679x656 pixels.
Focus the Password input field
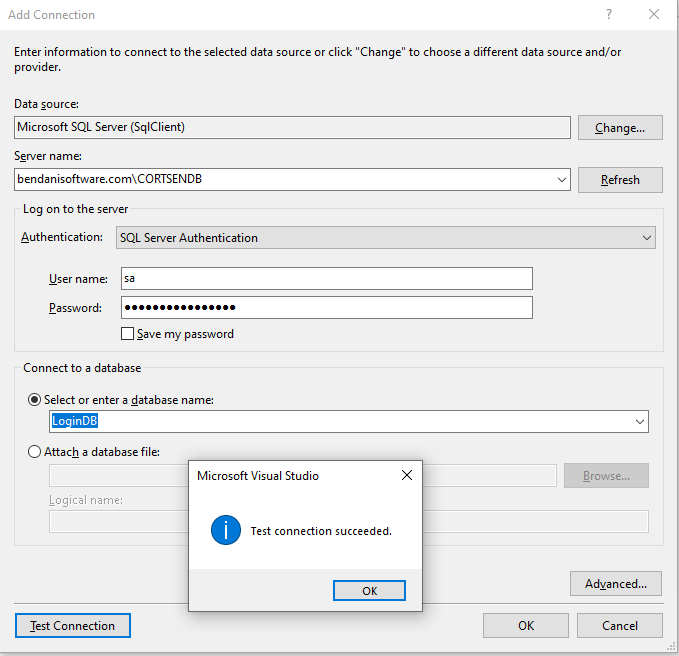(326, 308)
